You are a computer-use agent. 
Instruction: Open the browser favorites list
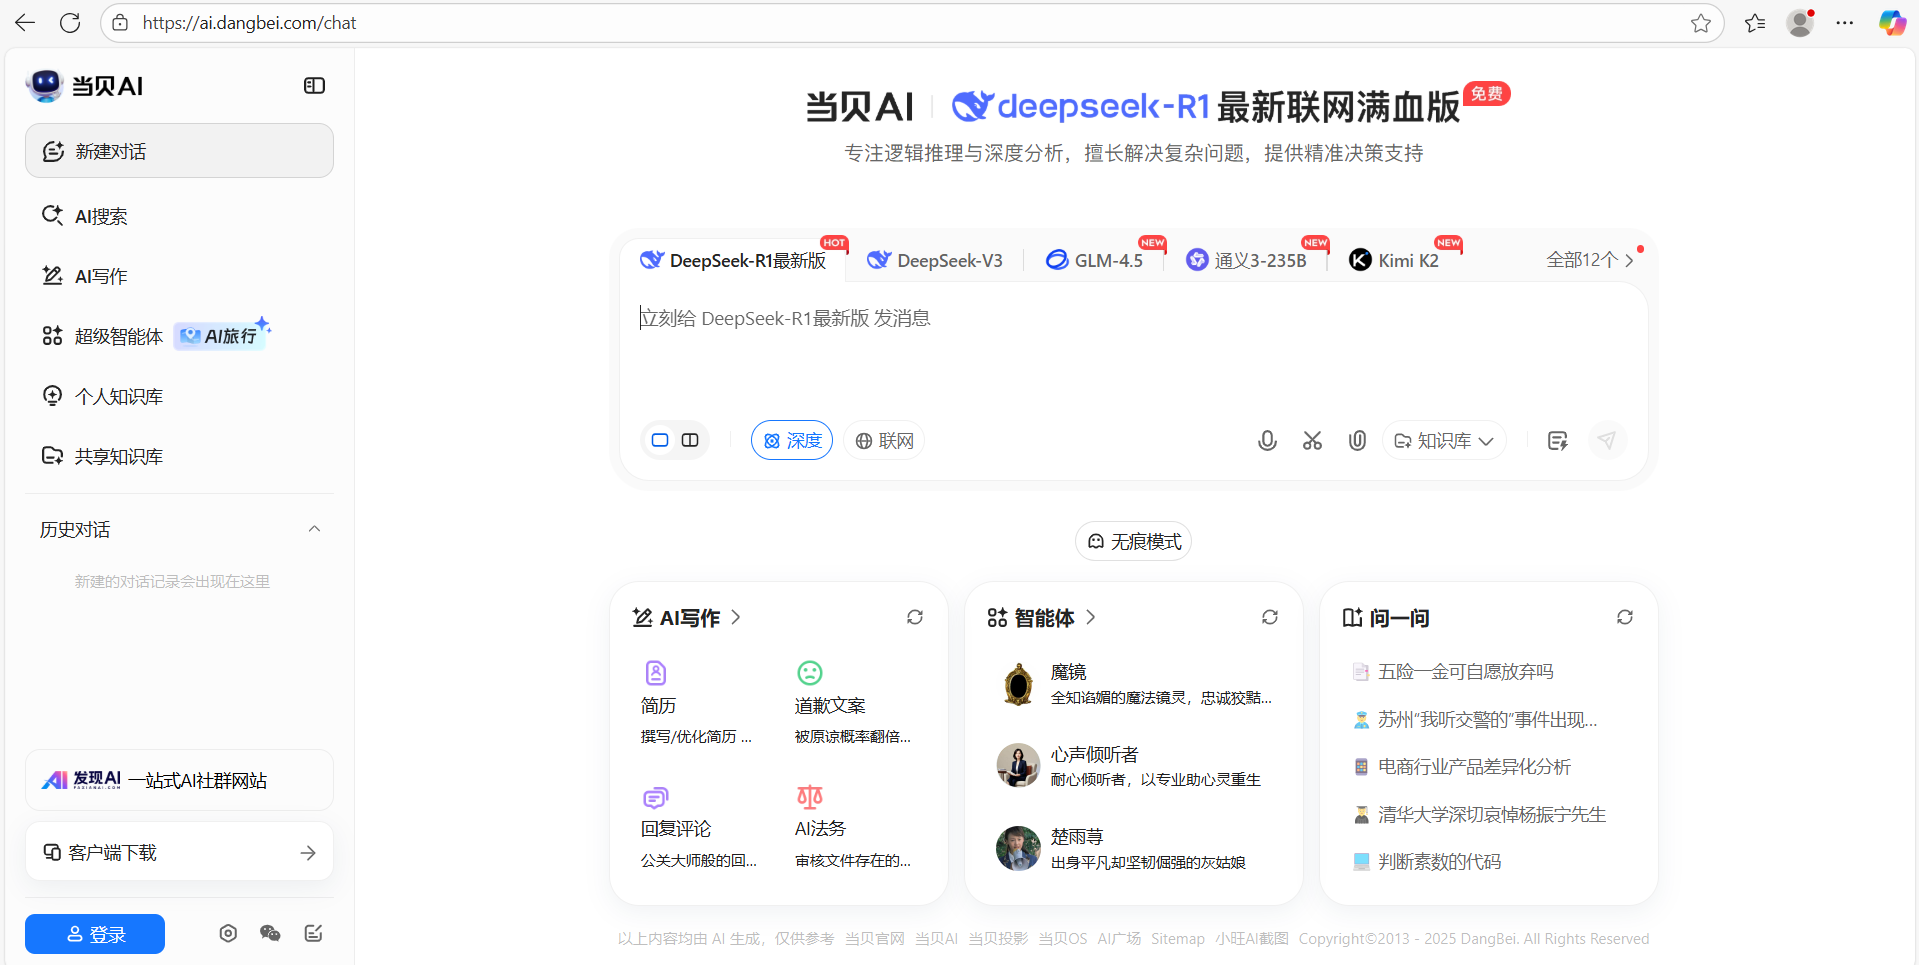(x=1755, y=23)
